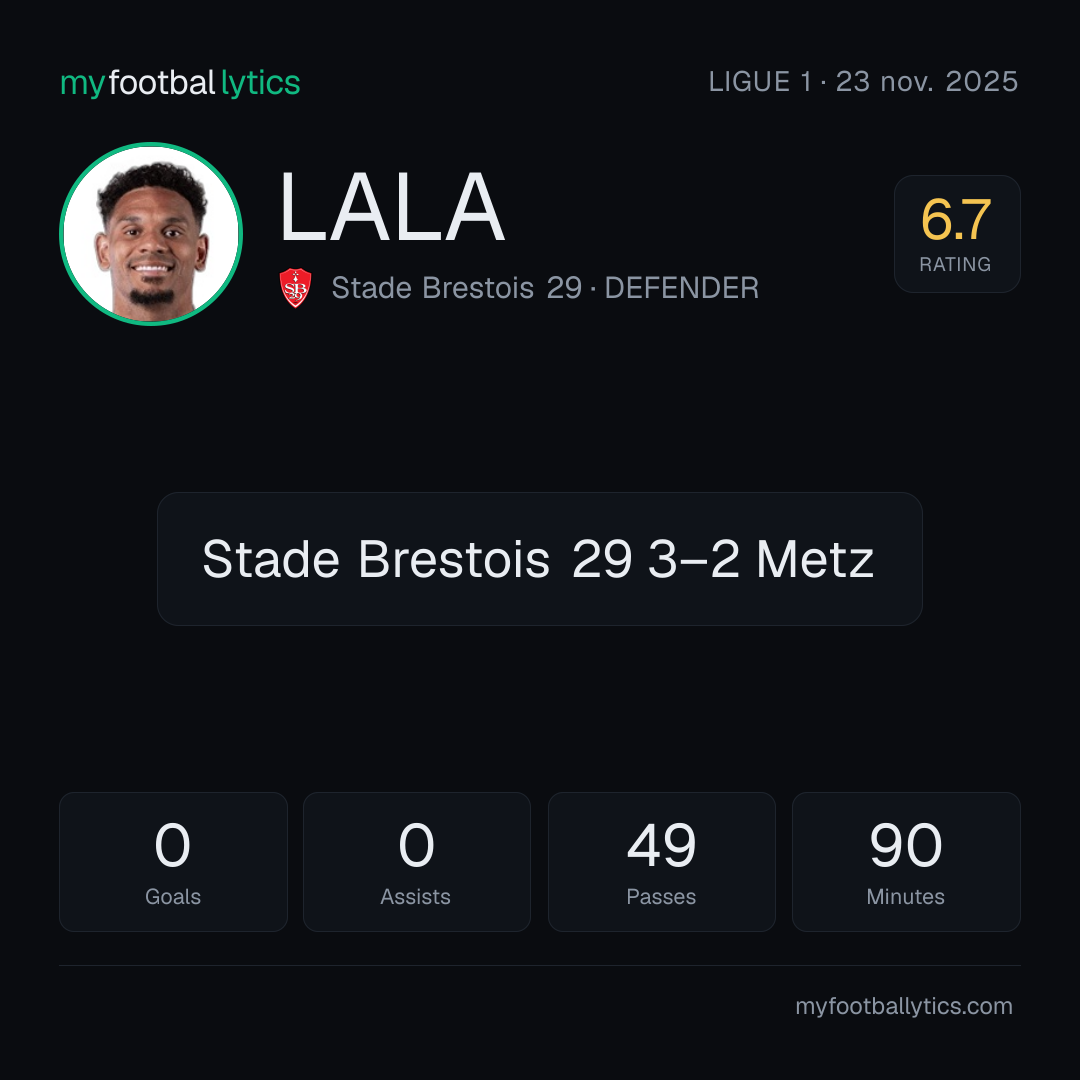
Task: Click the 49 passes number
Action: [x=661, y=845]
